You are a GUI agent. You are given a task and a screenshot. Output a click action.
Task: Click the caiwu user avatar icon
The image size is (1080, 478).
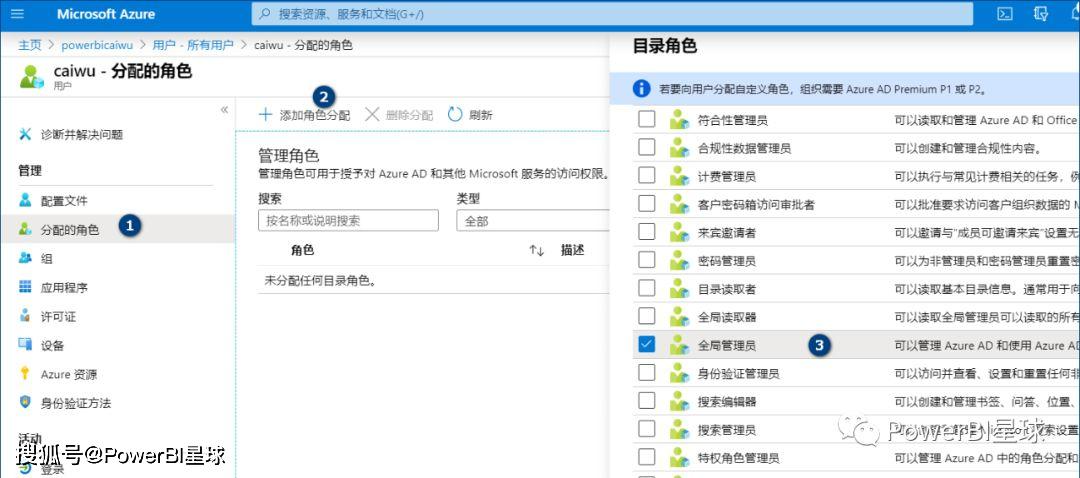(32, 76)
